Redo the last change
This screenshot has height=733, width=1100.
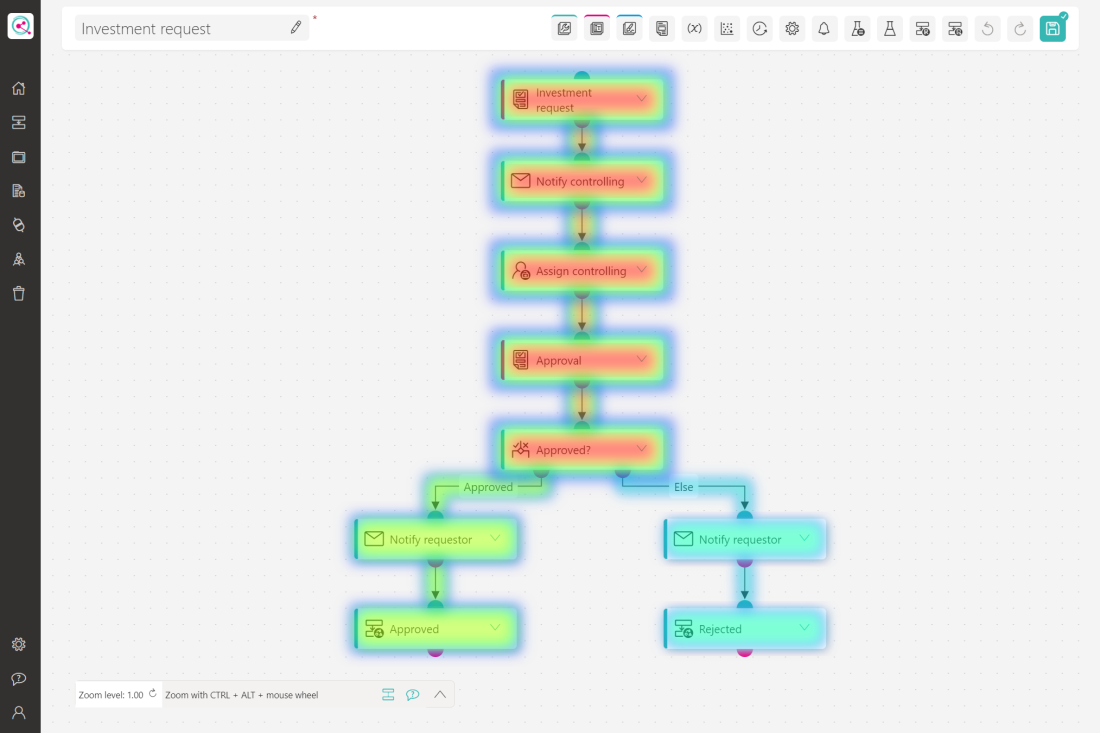pyautogui.click(x=1020, y=29)
